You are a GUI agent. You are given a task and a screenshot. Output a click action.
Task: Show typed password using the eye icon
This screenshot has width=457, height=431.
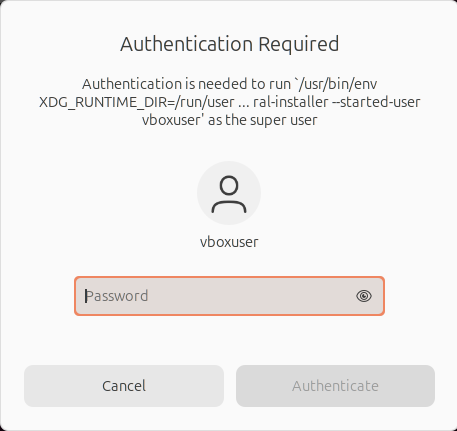click(364, 296)
